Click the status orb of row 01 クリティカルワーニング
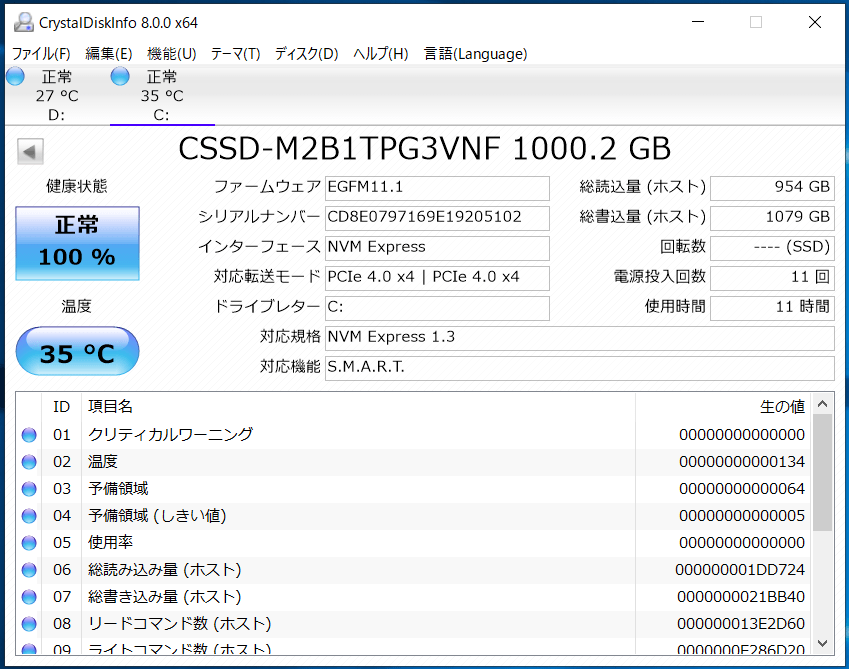849x669 pixels. [x=29, y=435]
